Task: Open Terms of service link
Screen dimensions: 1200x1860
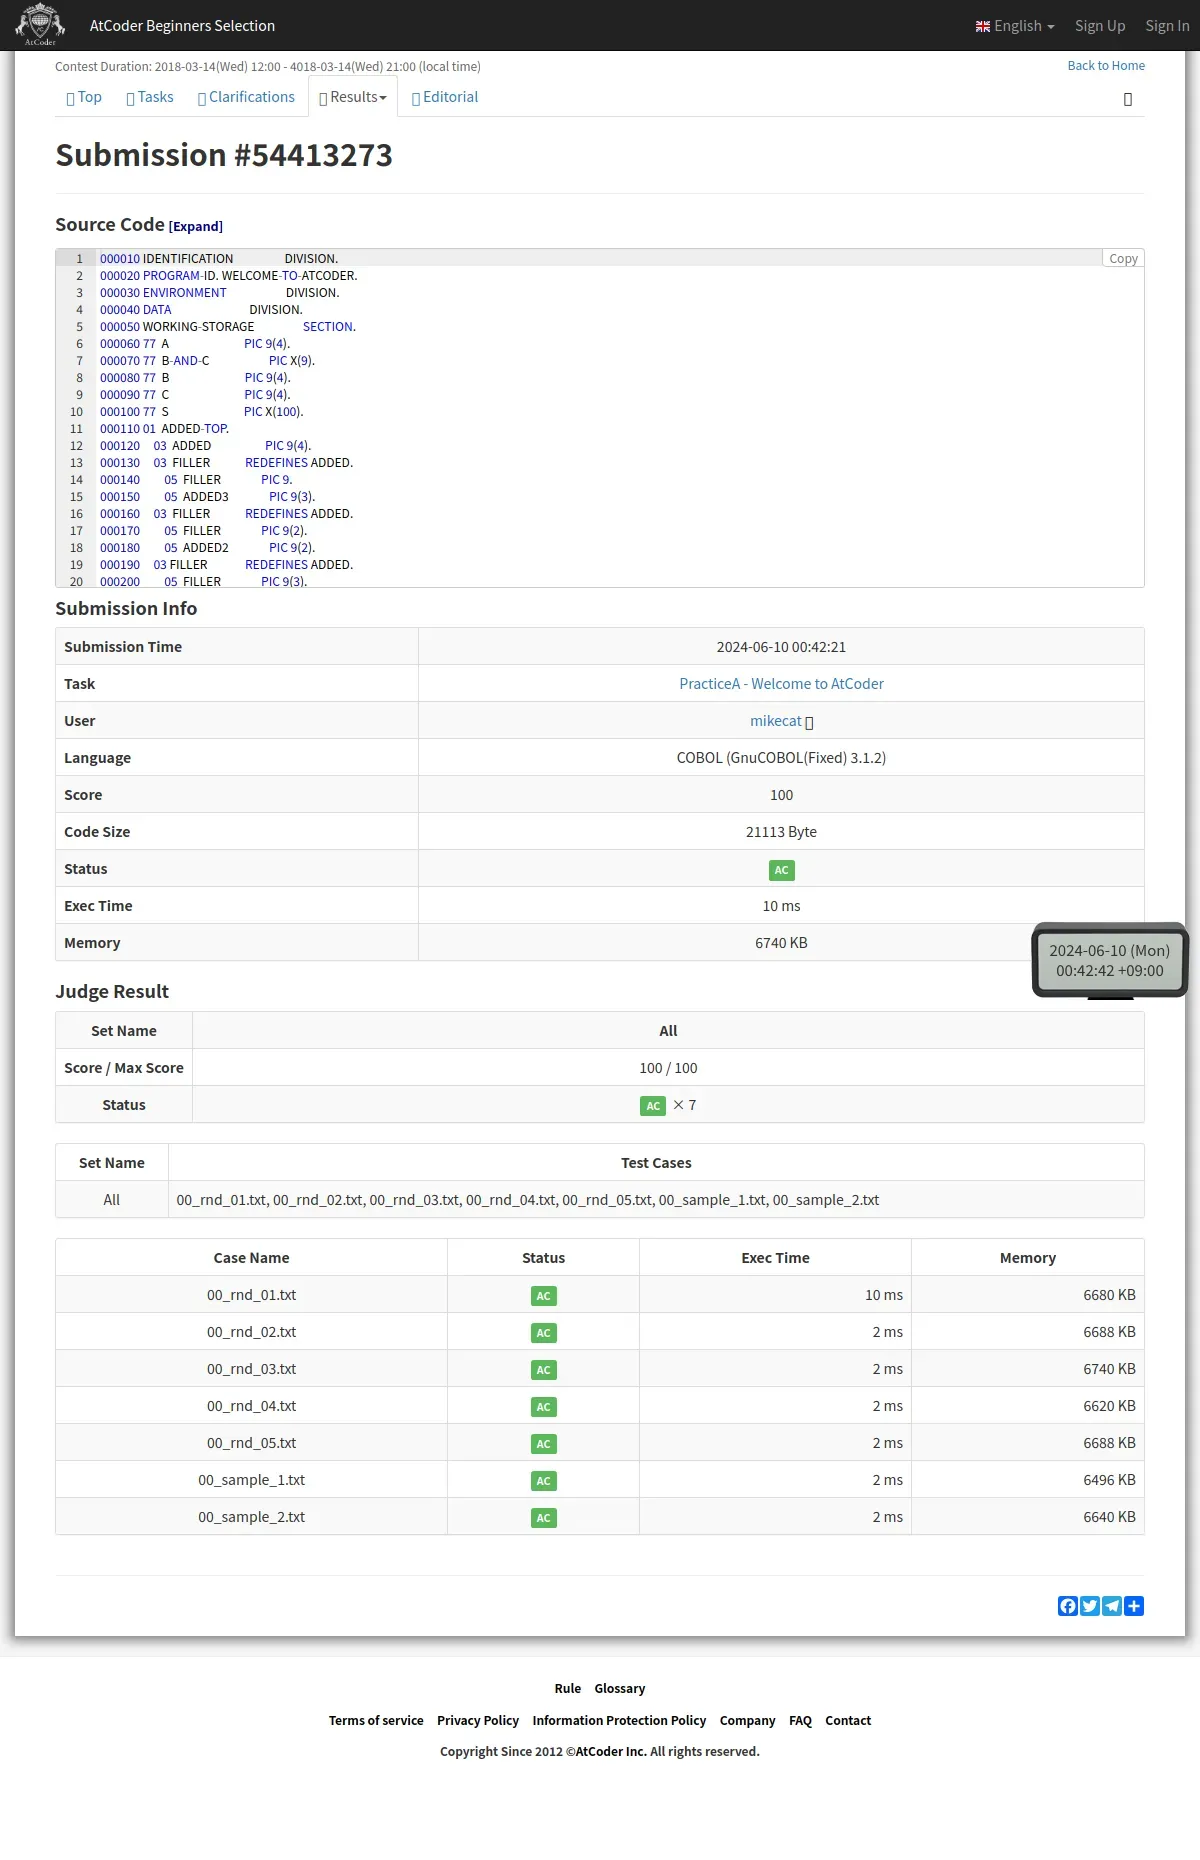Action: pyautogui.click(x=376, y=1721)
